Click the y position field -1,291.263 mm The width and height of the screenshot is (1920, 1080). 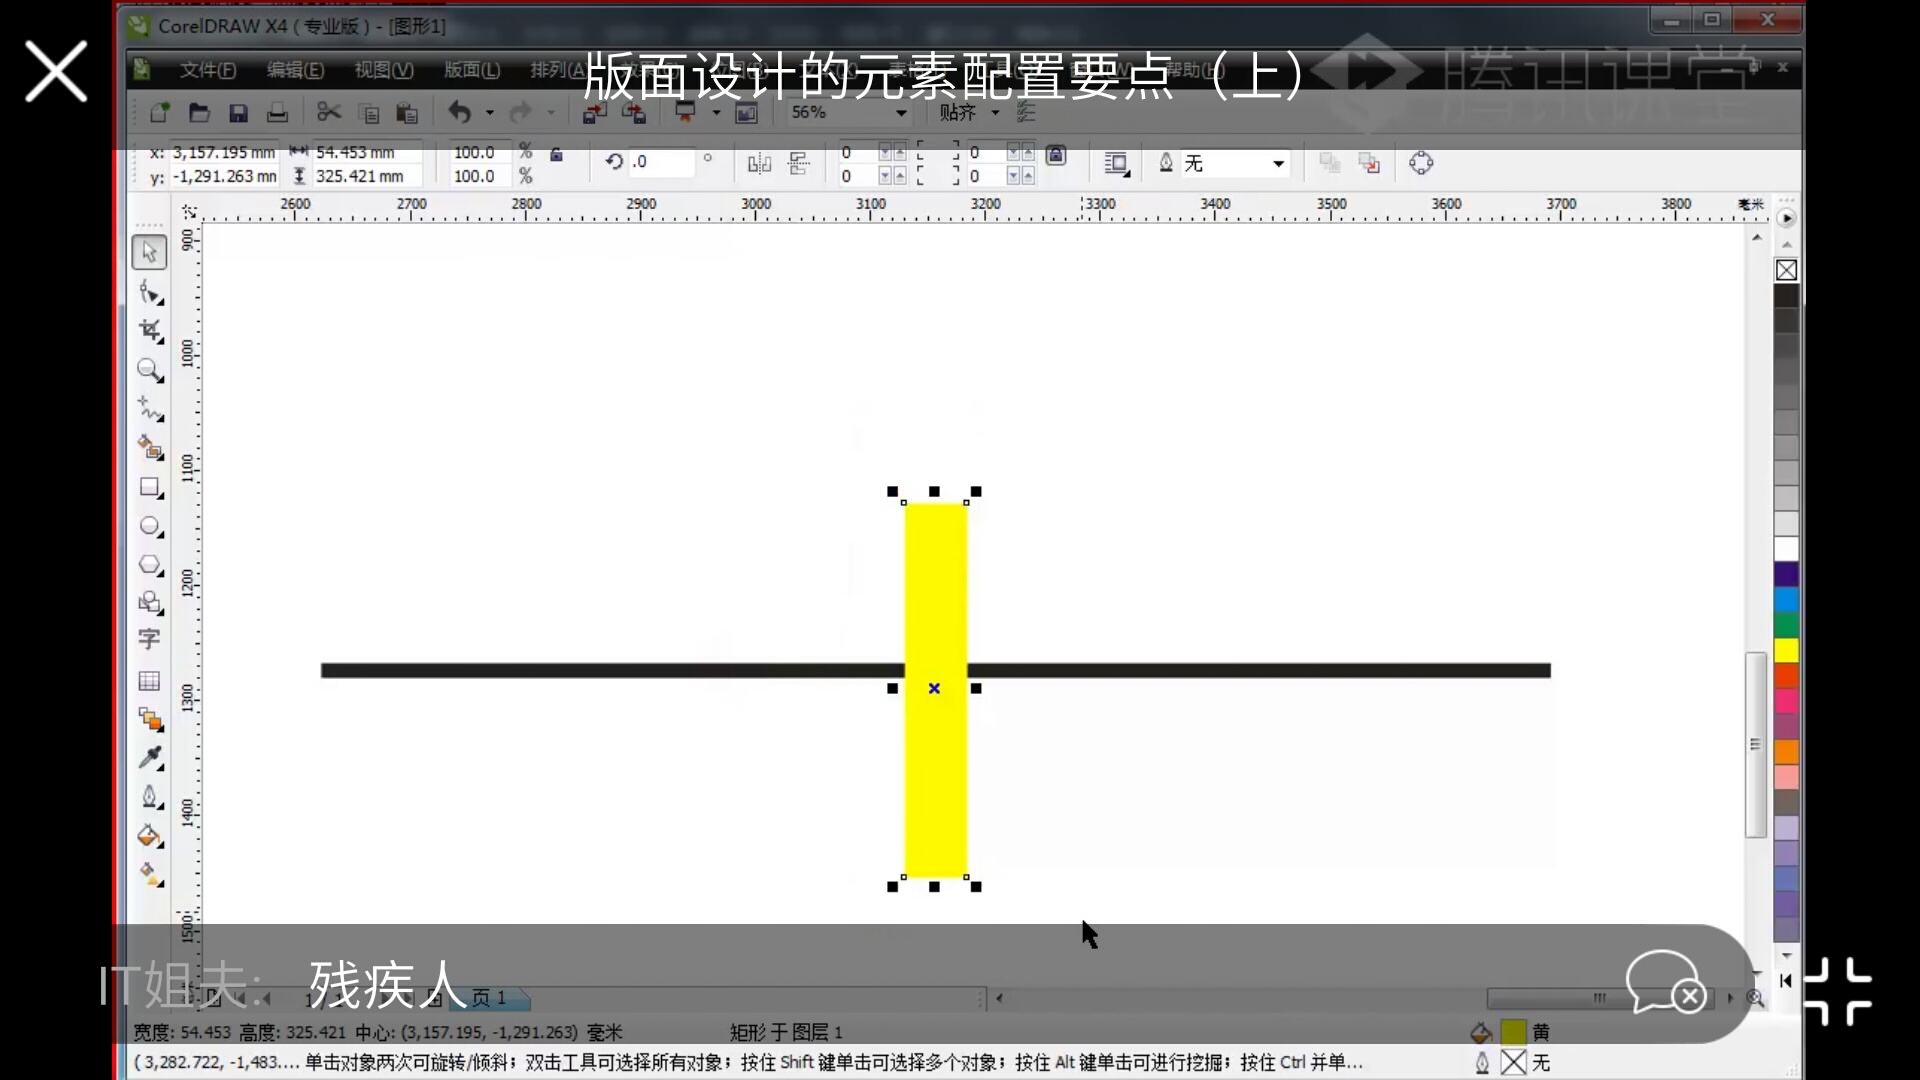(224, 176)
